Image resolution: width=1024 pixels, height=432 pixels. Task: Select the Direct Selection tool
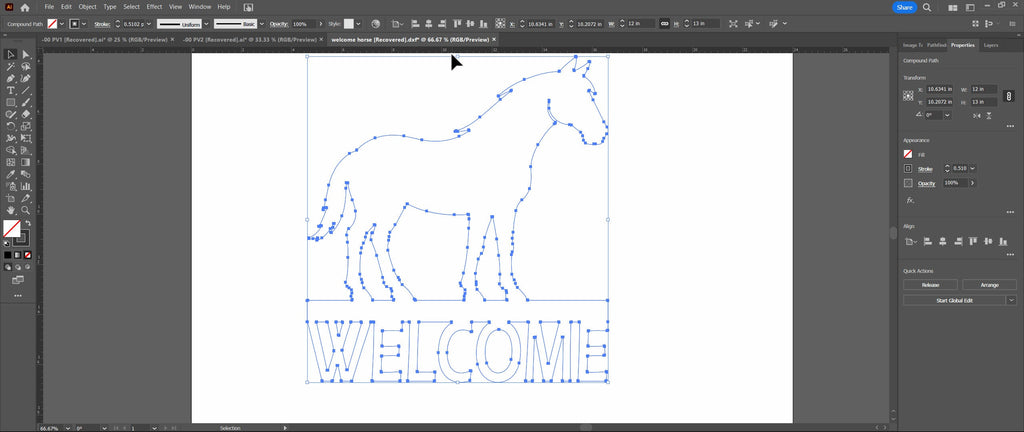pos(26,54)
